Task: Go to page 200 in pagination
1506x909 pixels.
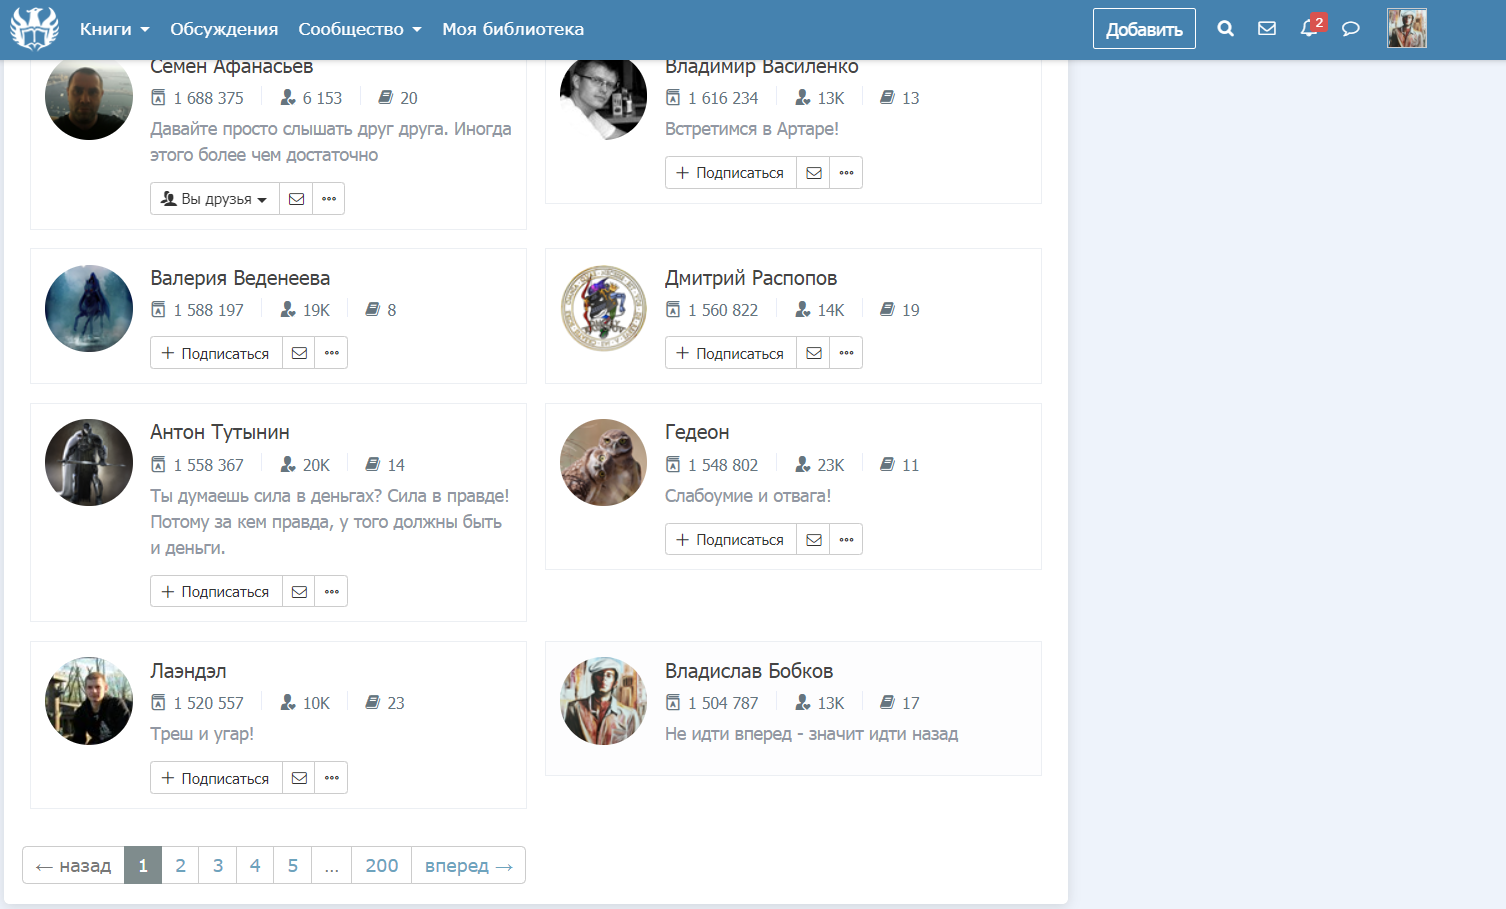Action: tap(381, 866)
